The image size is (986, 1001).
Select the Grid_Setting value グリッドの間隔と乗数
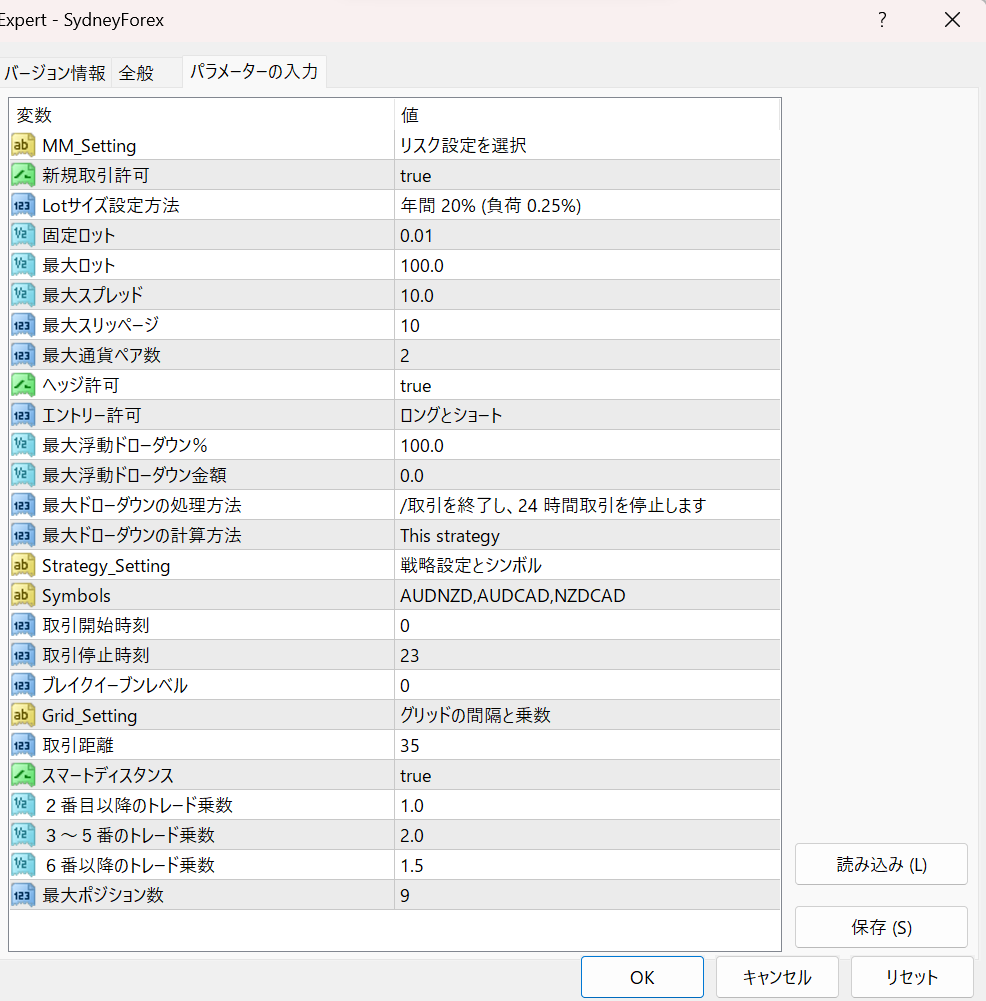click(x=587, y=715)
